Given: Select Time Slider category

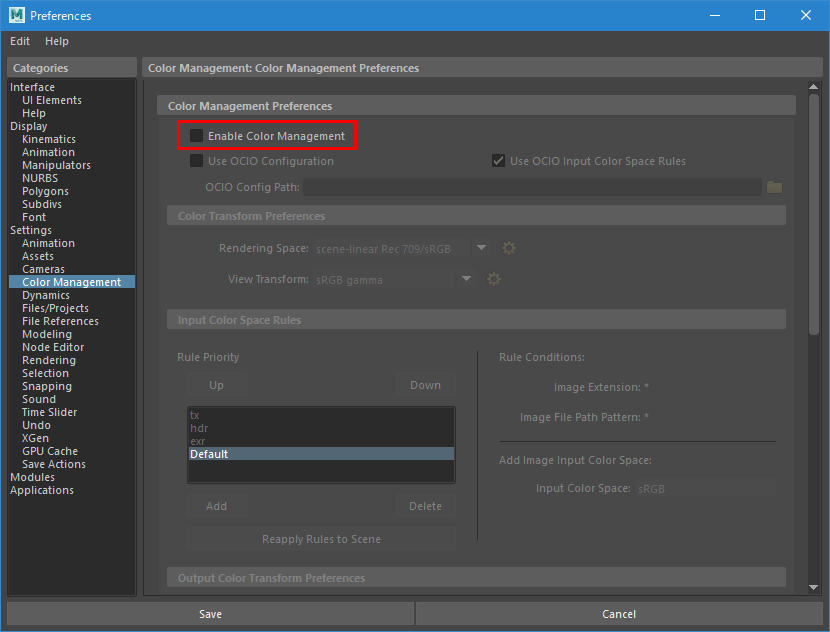Looking at the screenshot, I should (x=49, y=412).
